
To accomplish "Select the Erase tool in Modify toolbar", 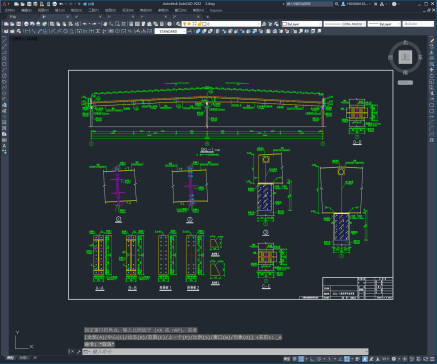I will coord(432,40).
